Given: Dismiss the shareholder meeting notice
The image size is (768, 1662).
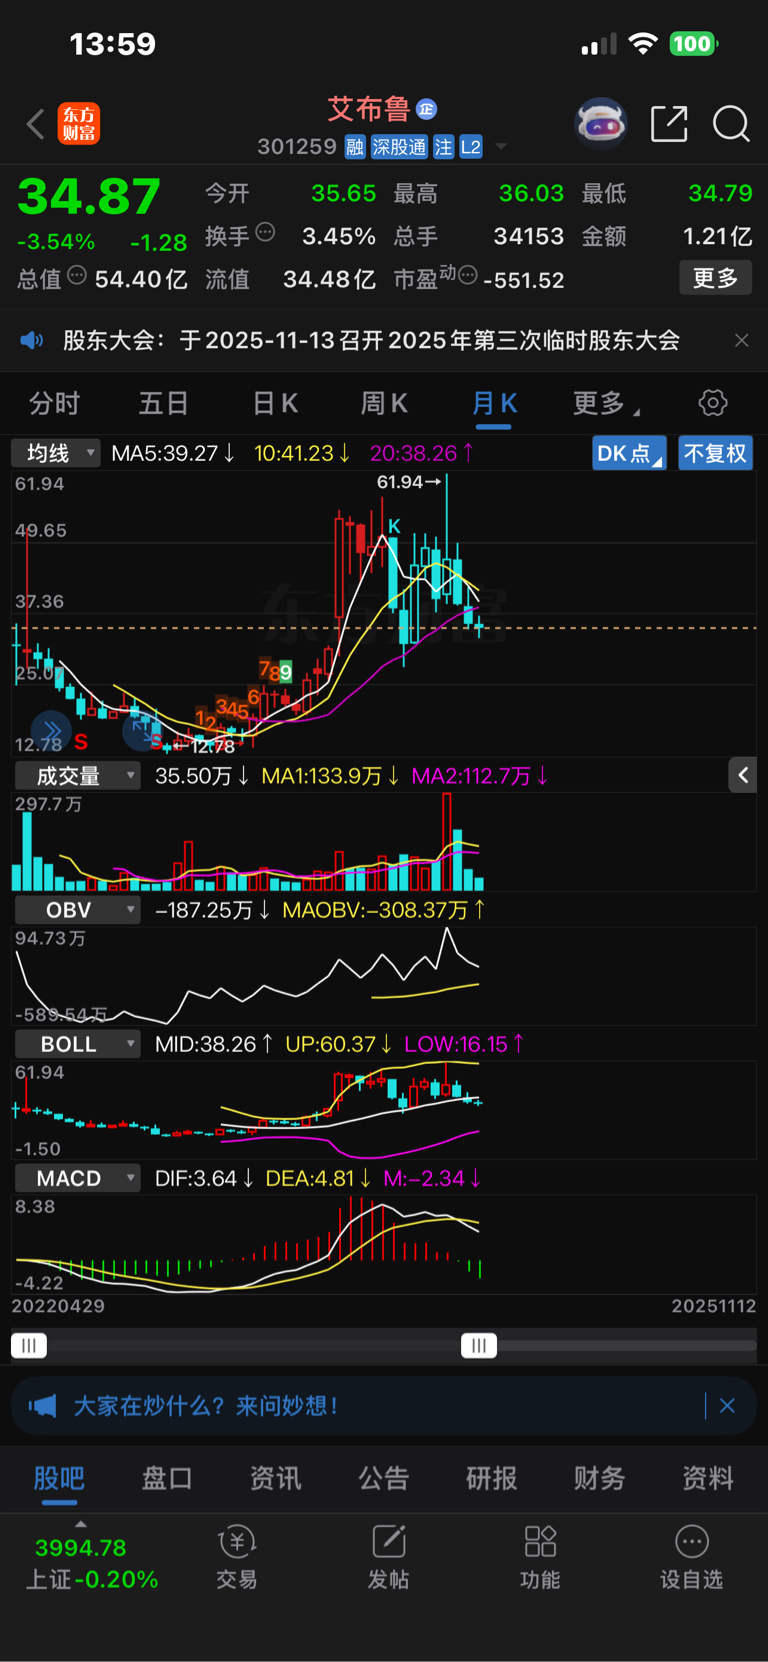Looking at the screenshot, I should tap(741, 340).
